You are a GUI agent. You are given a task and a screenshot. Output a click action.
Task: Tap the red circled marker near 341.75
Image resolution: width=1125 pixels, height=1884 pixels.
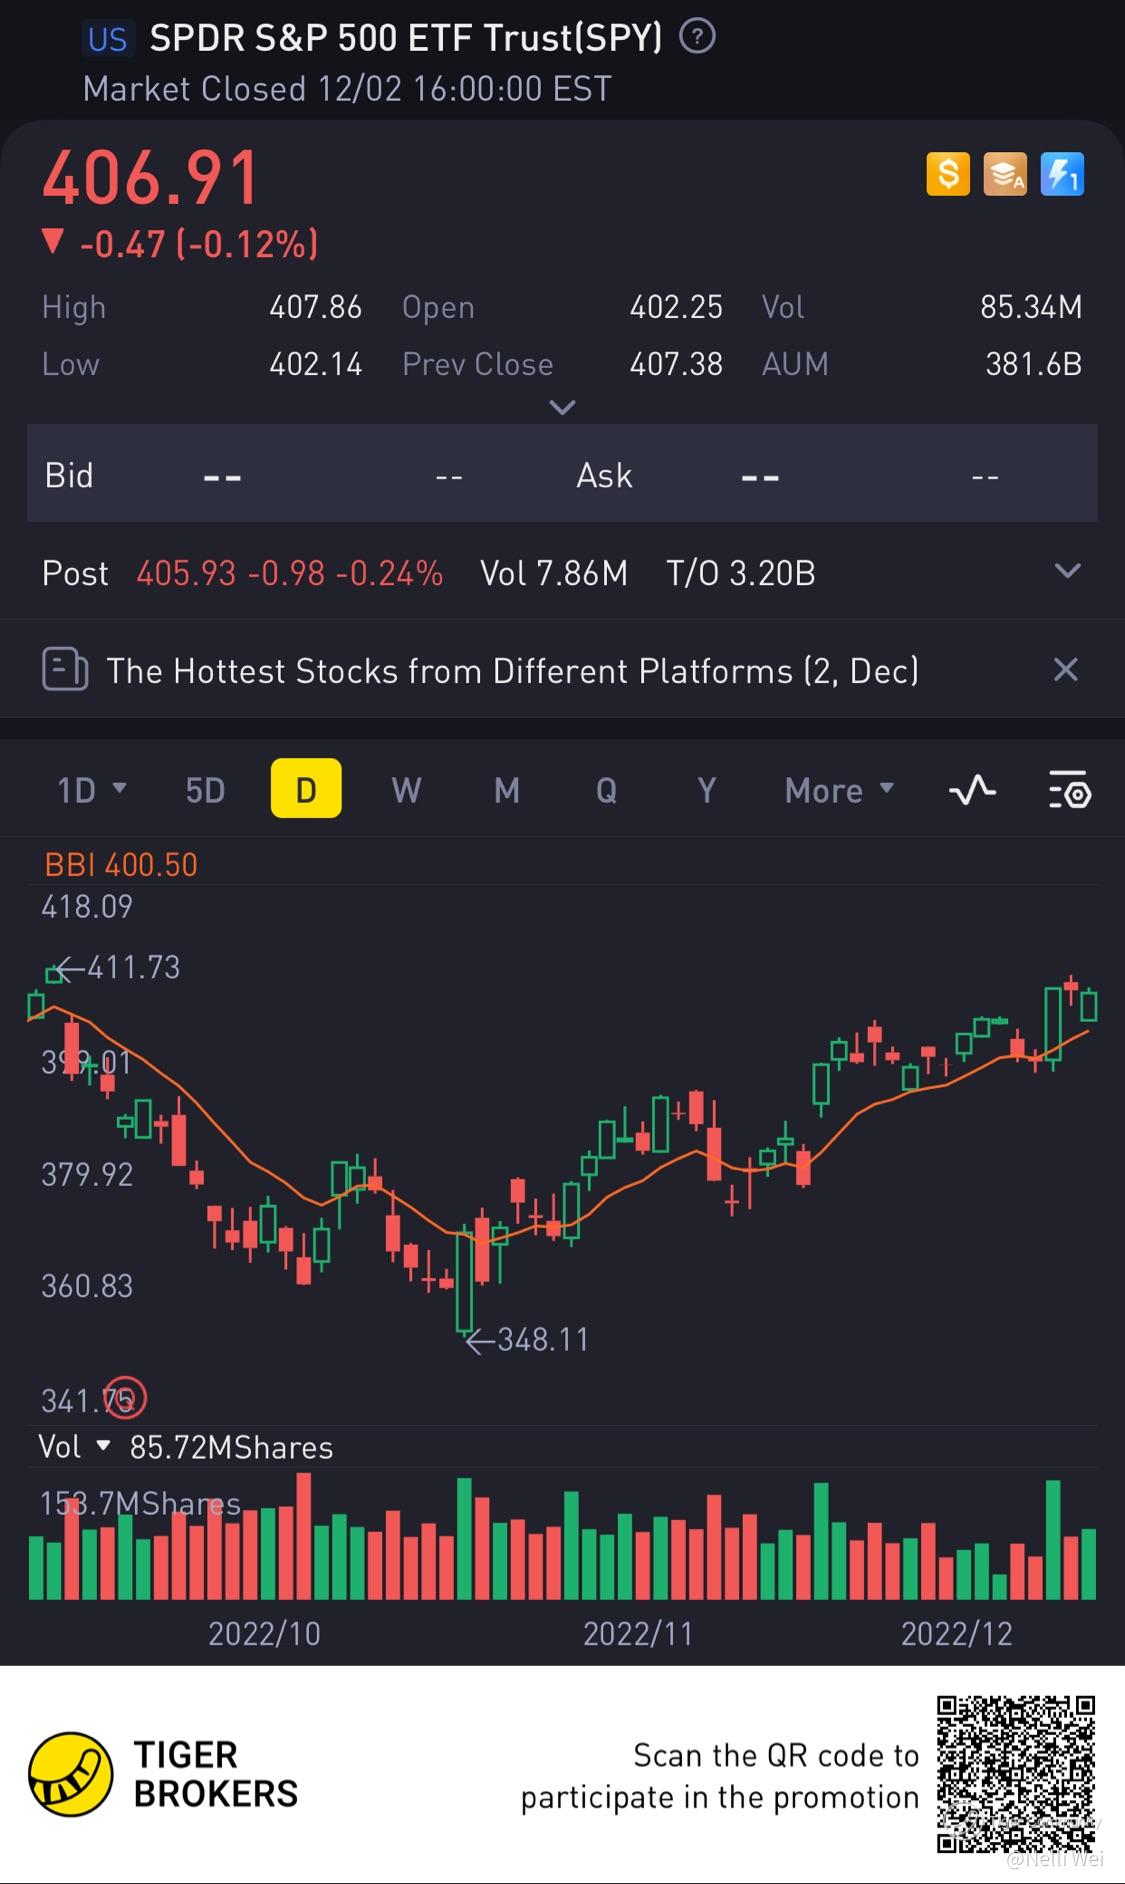[125, 1398]
